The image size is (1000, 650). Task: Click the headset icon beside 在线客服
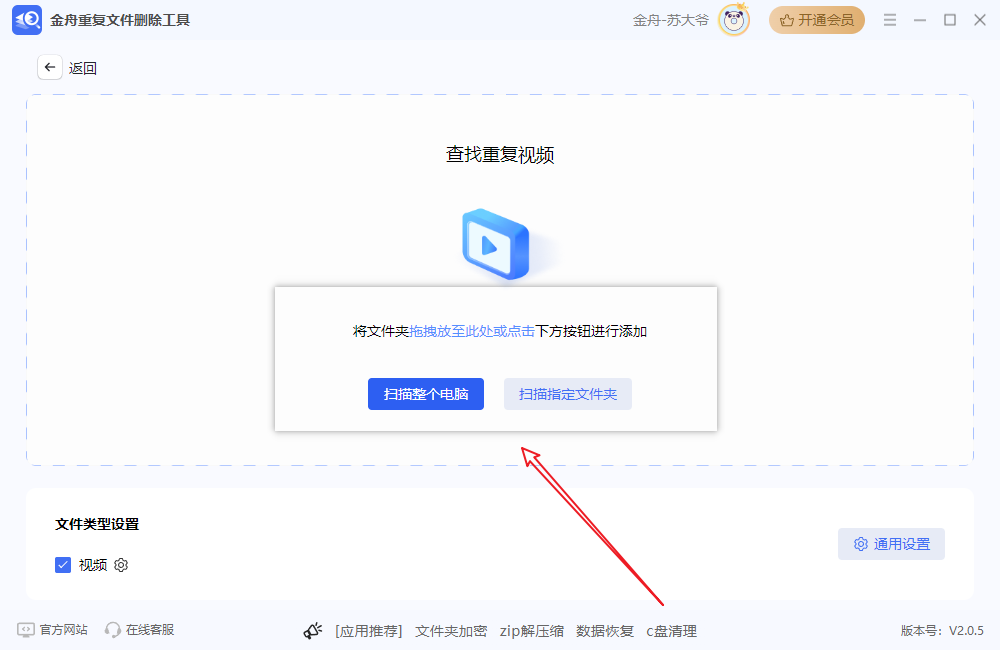coord(113,630)
